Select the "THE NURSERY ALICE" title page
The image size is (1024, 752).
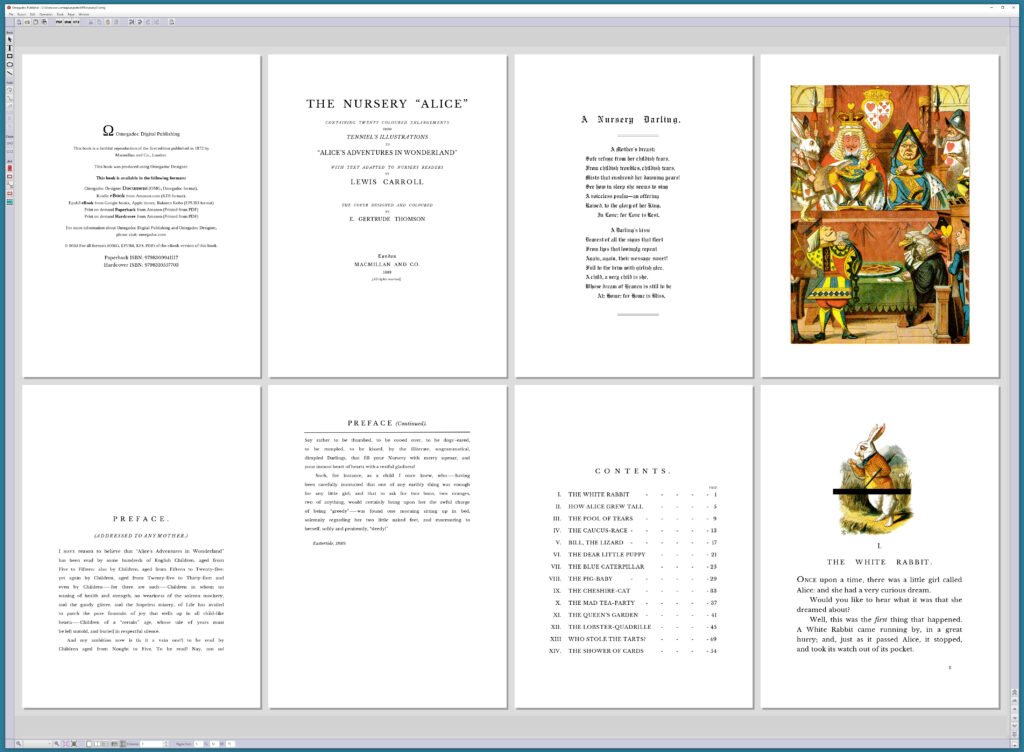pos(387,216)
